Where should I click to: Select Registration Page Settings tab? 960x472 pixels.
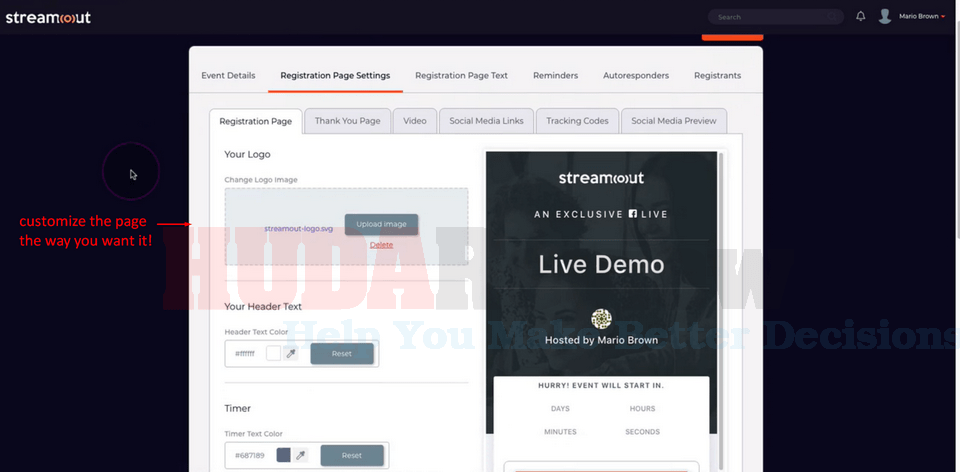click(x=335, y=76)
